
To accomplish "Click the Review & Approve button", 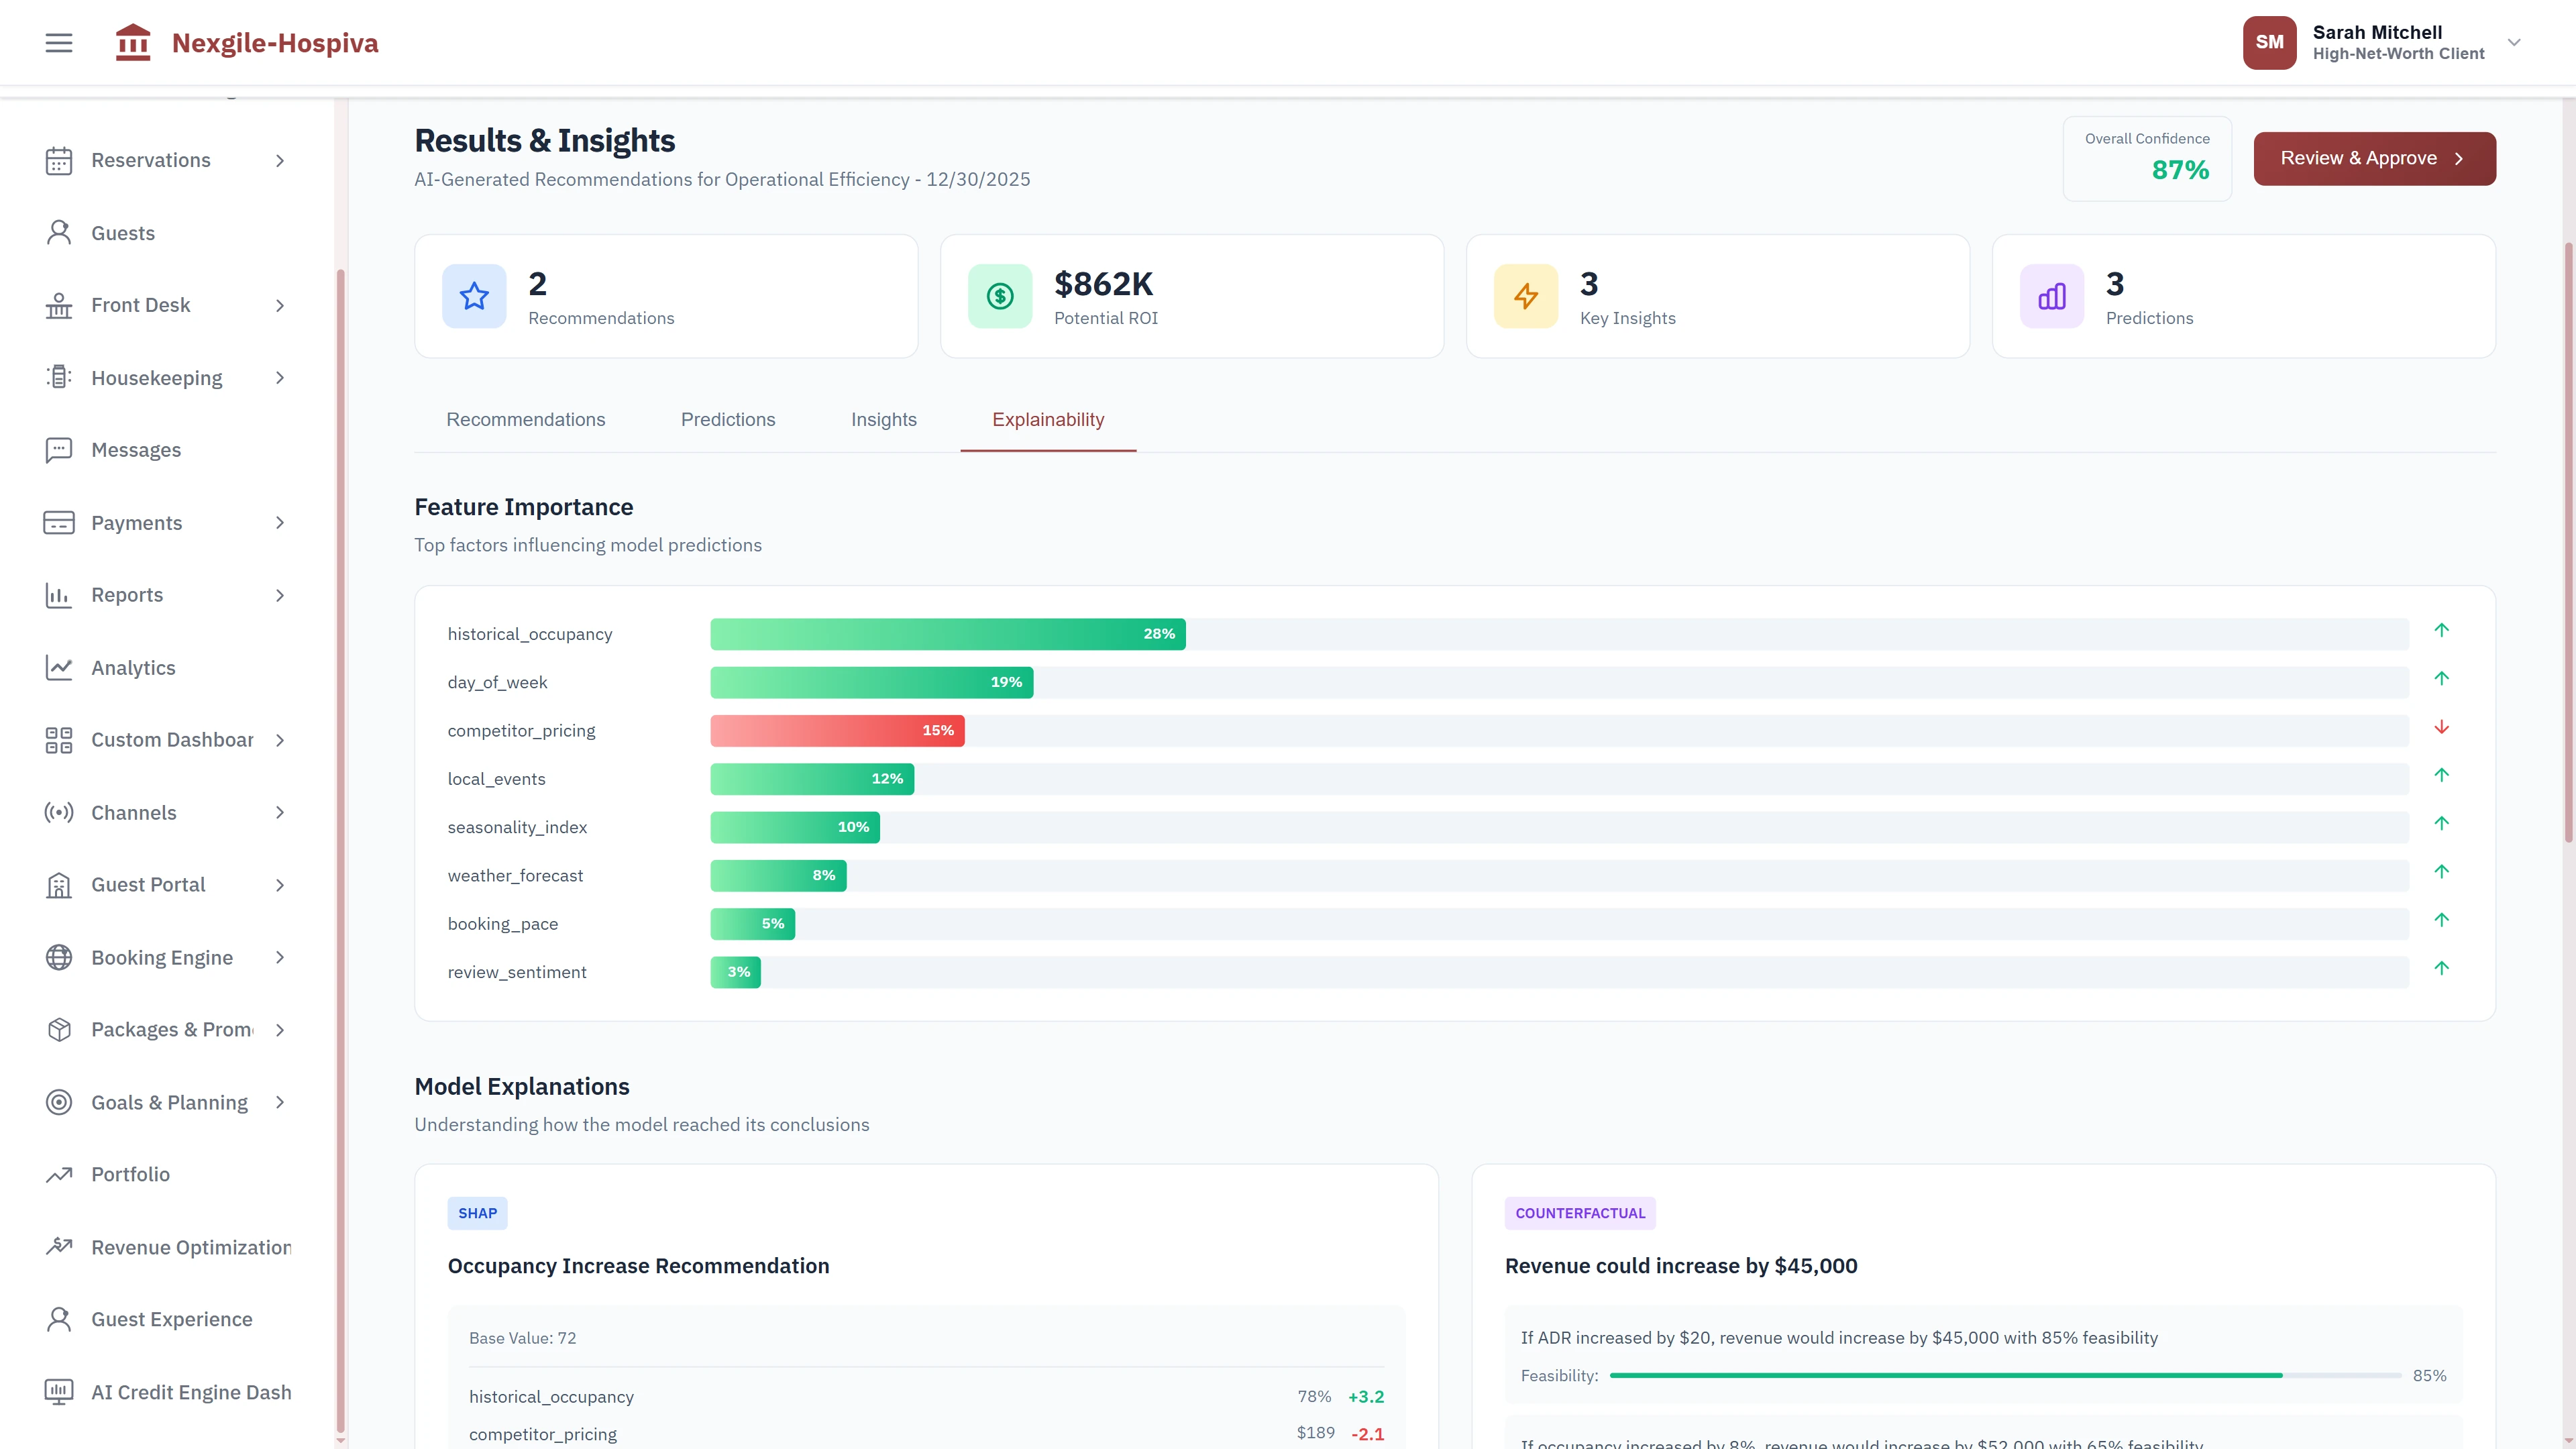I will click(2374, 158).
